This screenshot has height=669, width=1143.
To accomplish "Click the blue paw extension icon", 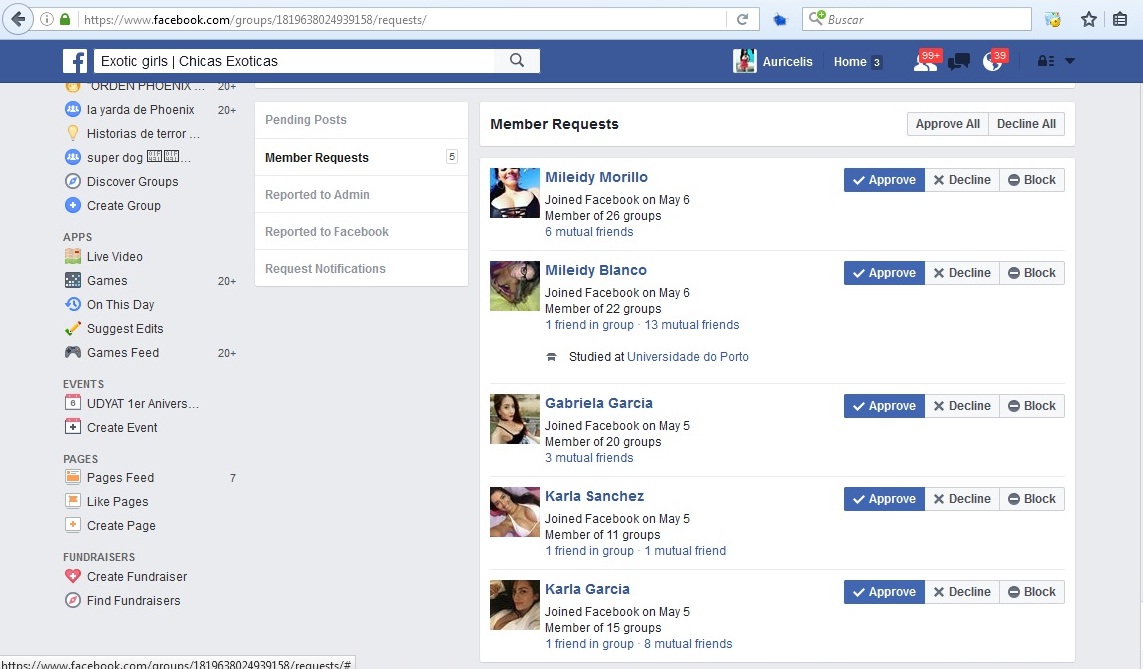I will 780,20.
